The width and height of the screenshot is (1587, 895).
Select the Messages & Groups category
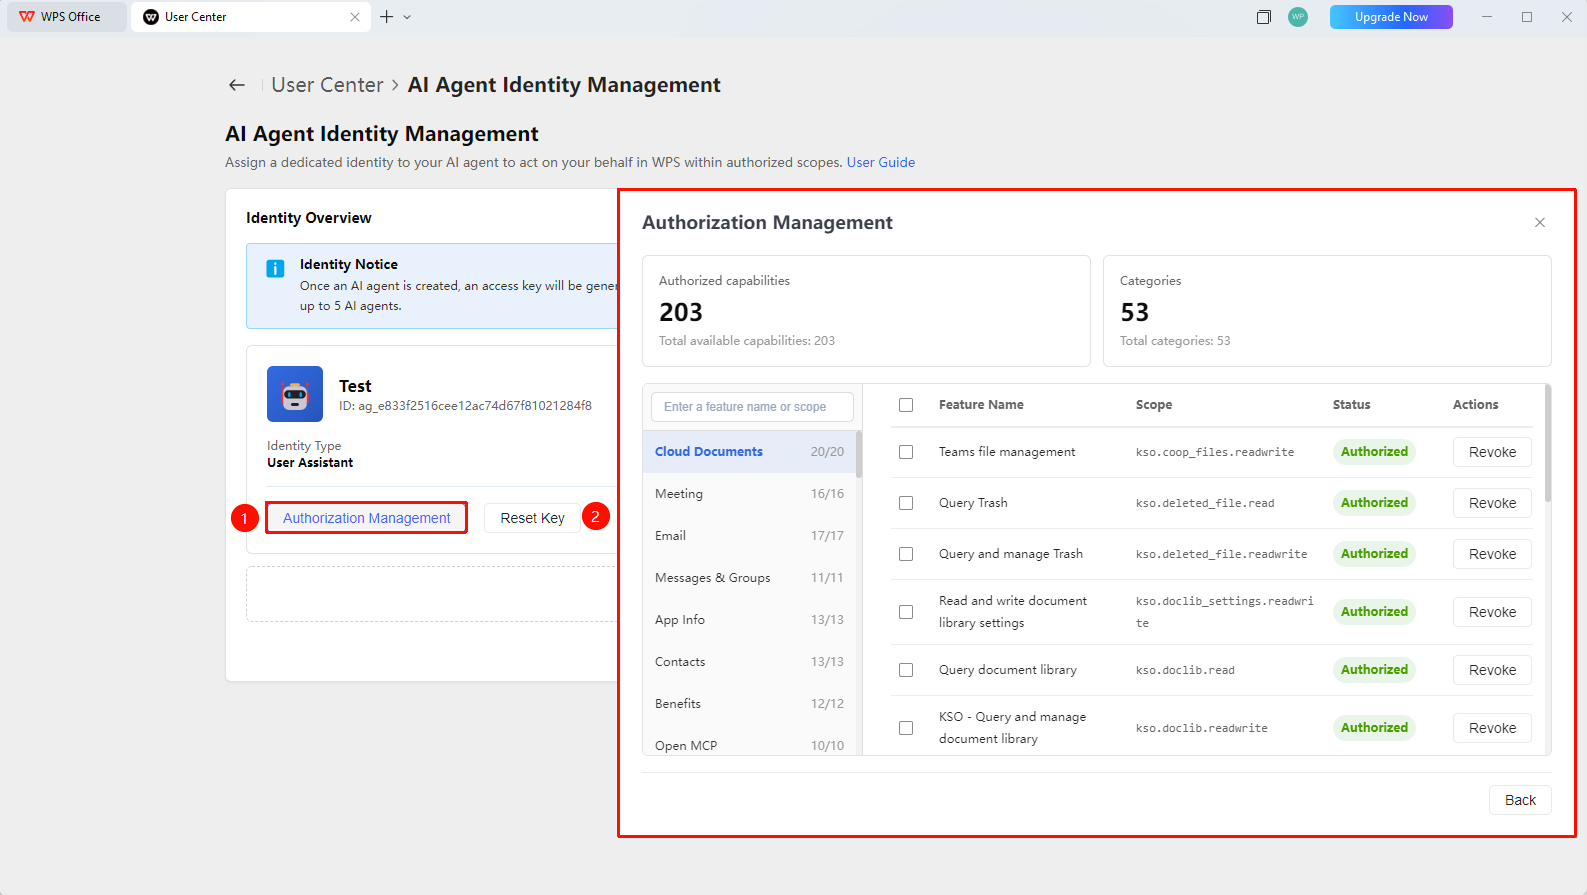(750, 578)
